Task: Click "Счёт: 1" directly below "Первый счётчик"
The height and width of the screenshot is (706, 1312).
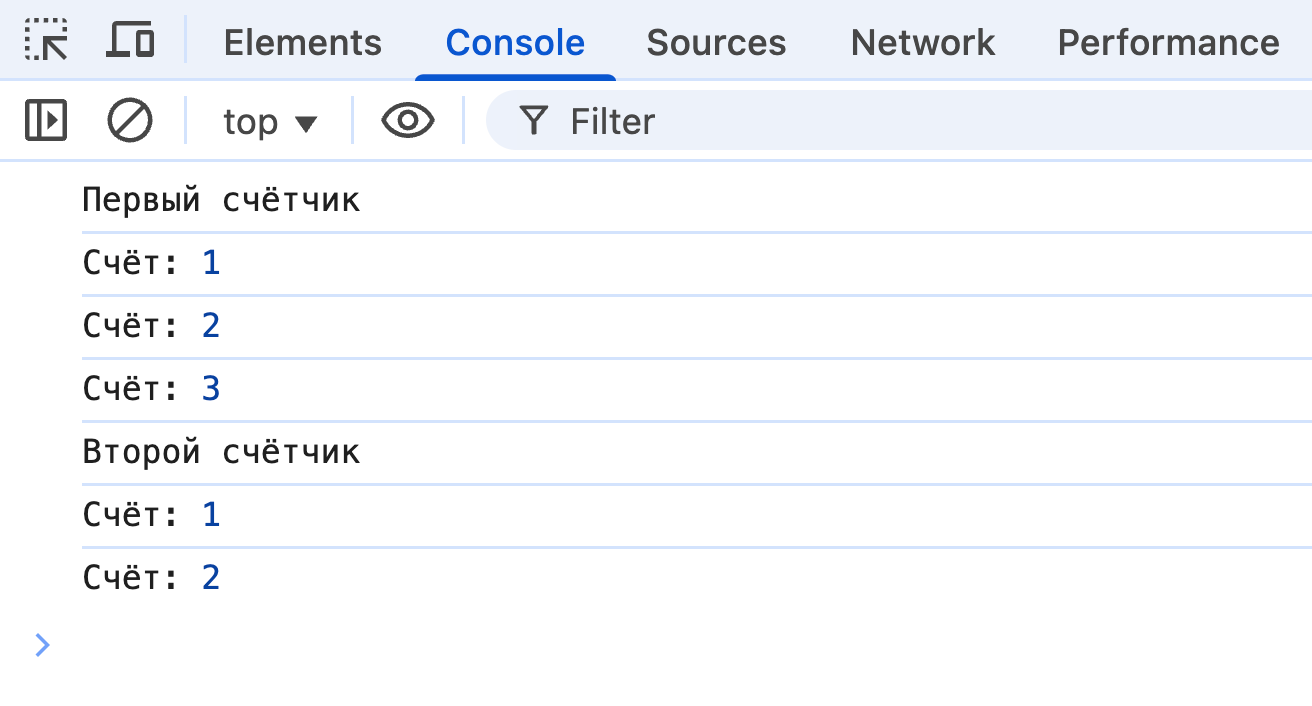Action: (x=151, y=263)
